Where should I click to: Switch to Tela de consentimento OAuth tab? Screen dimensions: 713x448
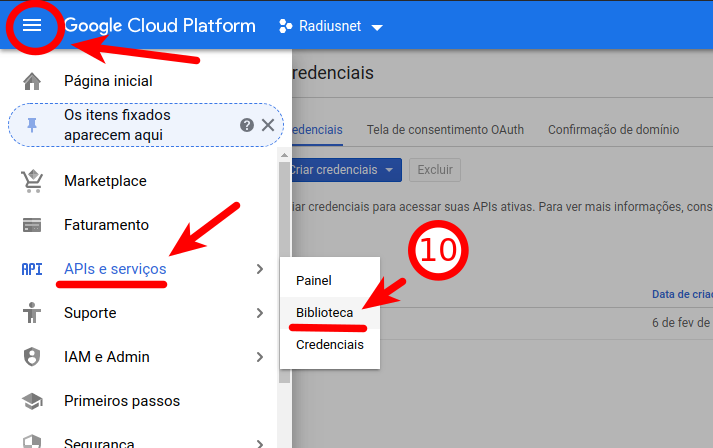coord(445,130)
